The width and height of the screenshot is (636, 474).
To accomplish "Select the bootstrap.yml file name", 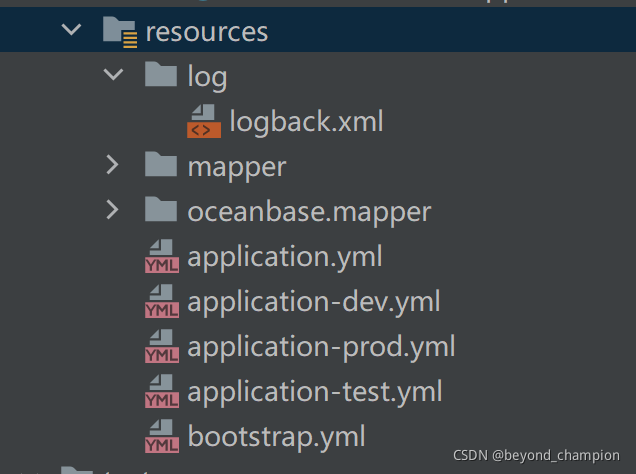I will [x=276, y=438].
